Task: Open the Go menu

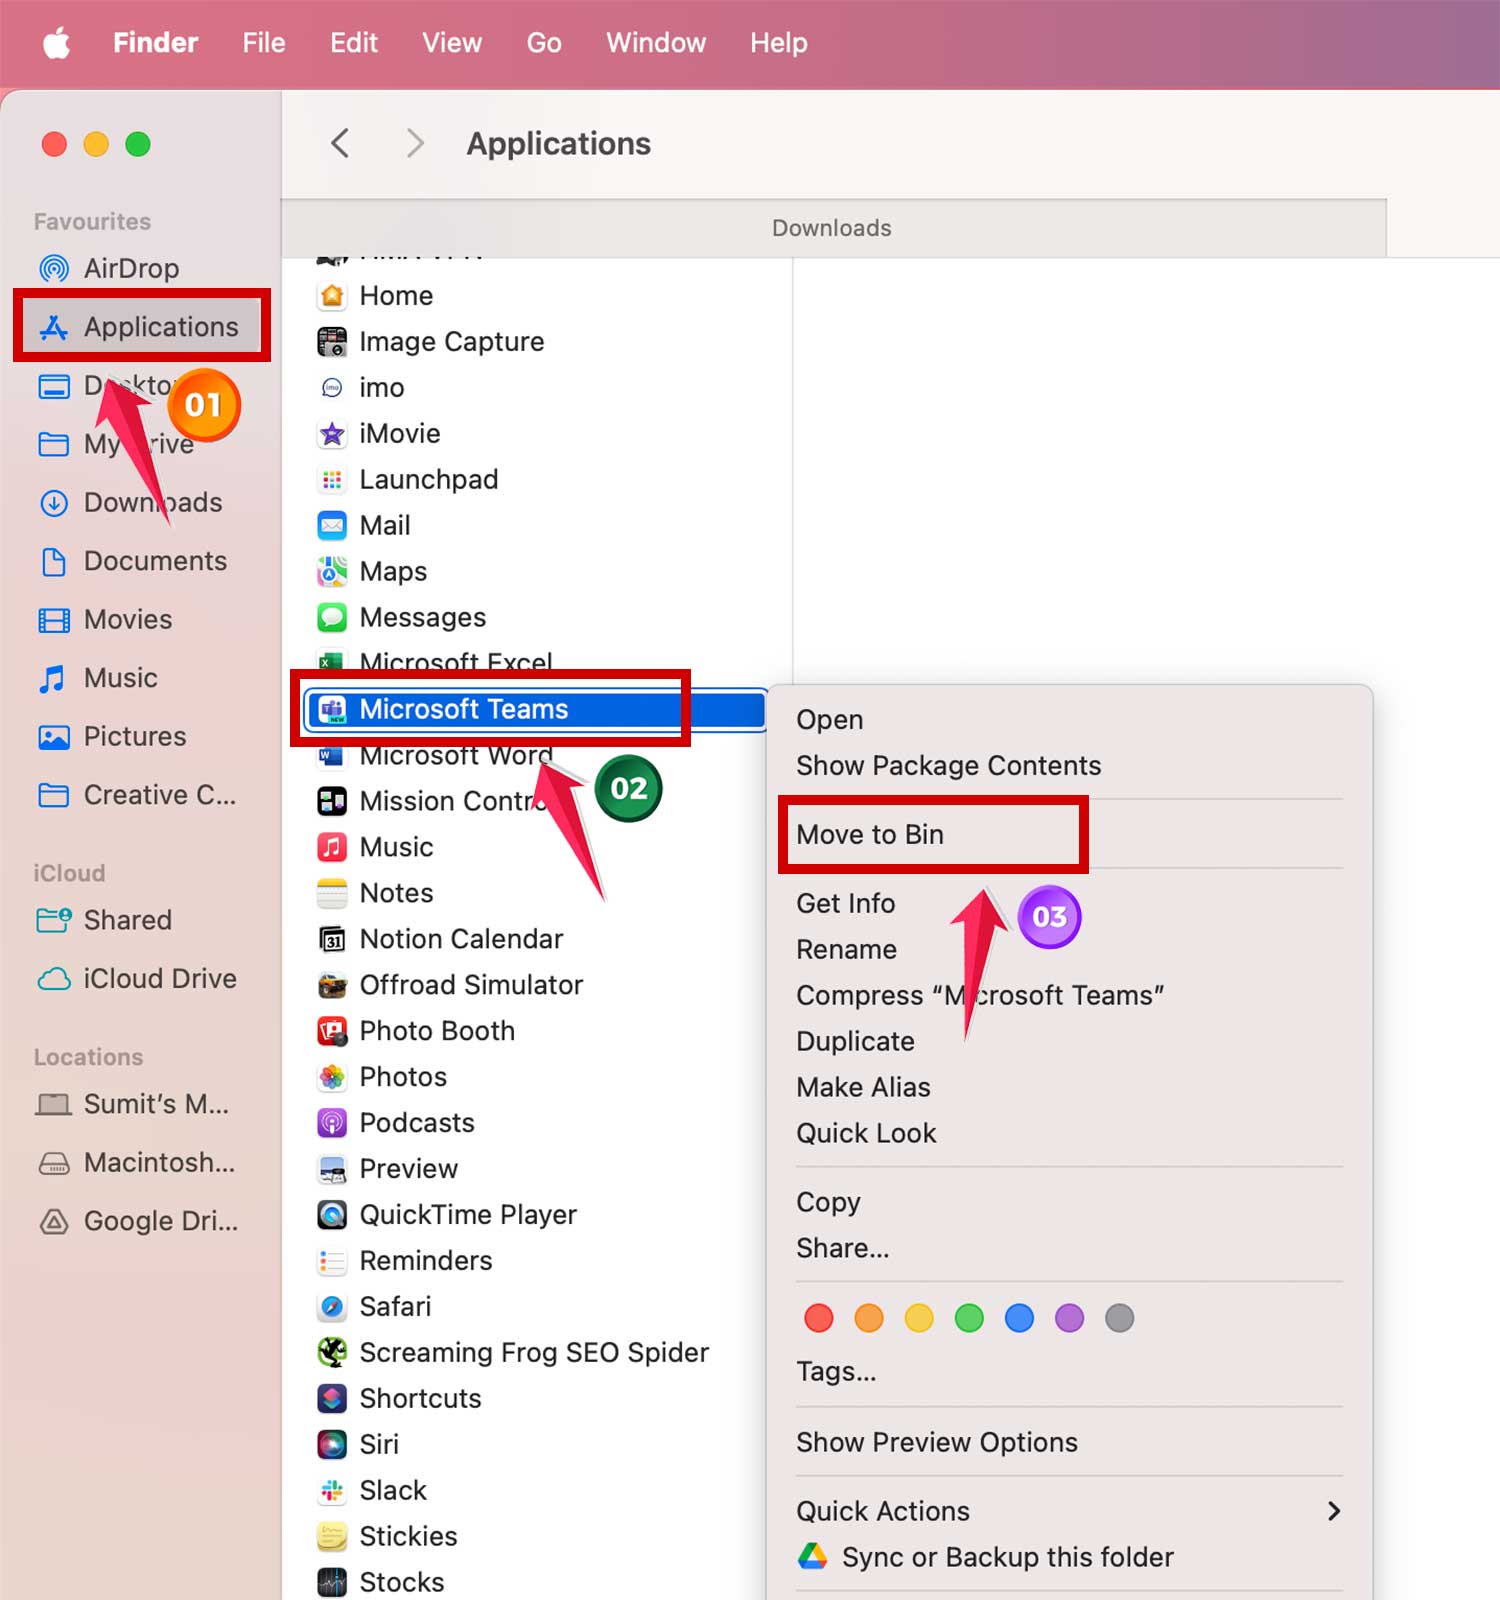Action: 544,43
